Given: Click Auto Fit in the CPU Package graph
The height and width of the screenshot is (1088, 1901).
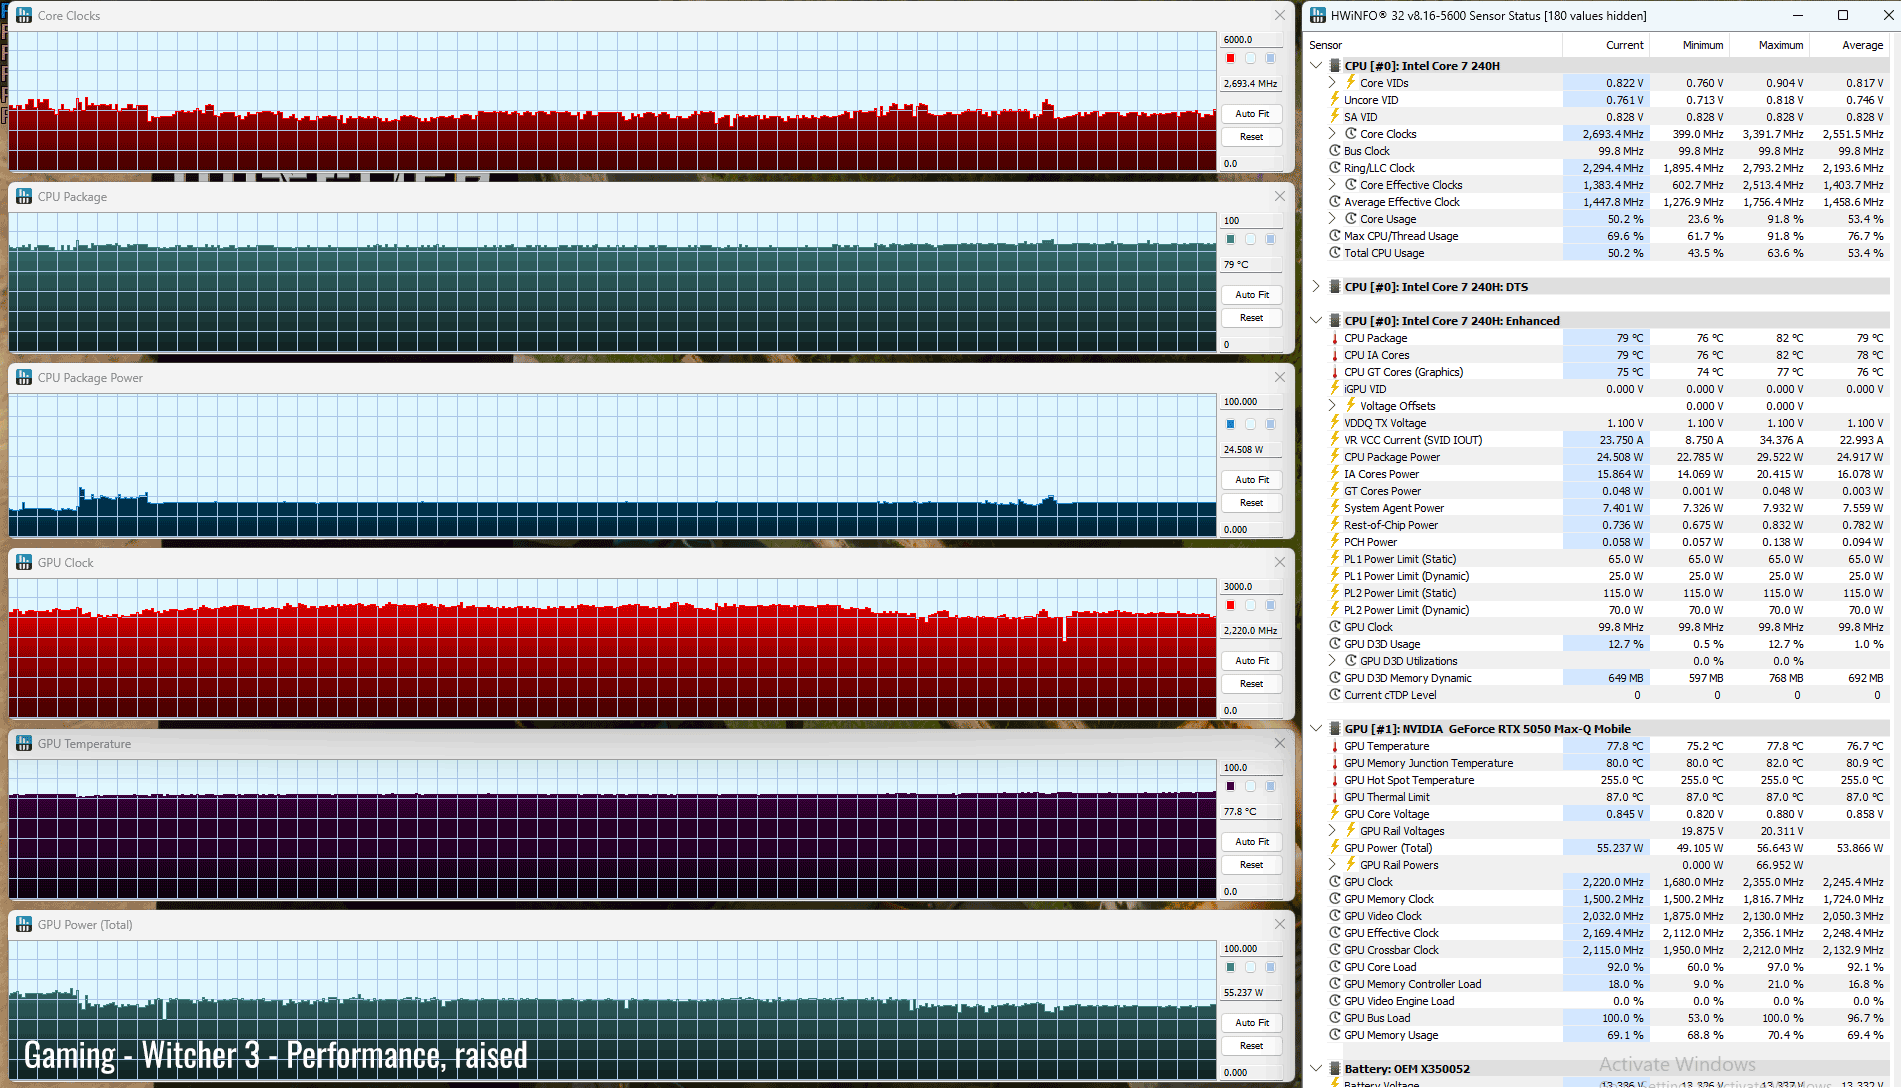Looking at the screenshot, I should coord(1252,295).
